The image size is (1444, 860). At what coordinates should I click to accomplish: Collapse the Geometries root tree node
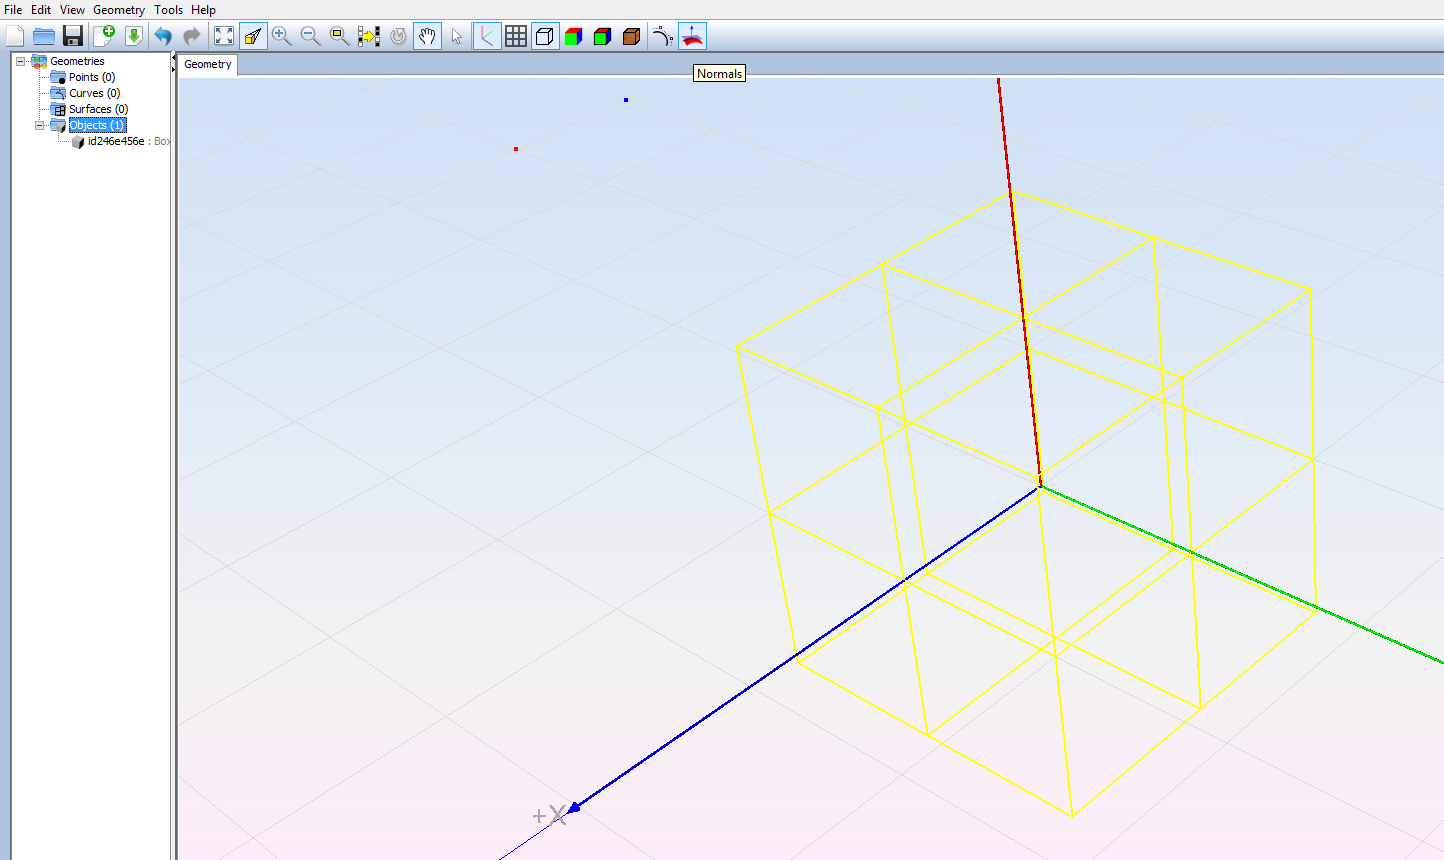[x=20, y=61]
